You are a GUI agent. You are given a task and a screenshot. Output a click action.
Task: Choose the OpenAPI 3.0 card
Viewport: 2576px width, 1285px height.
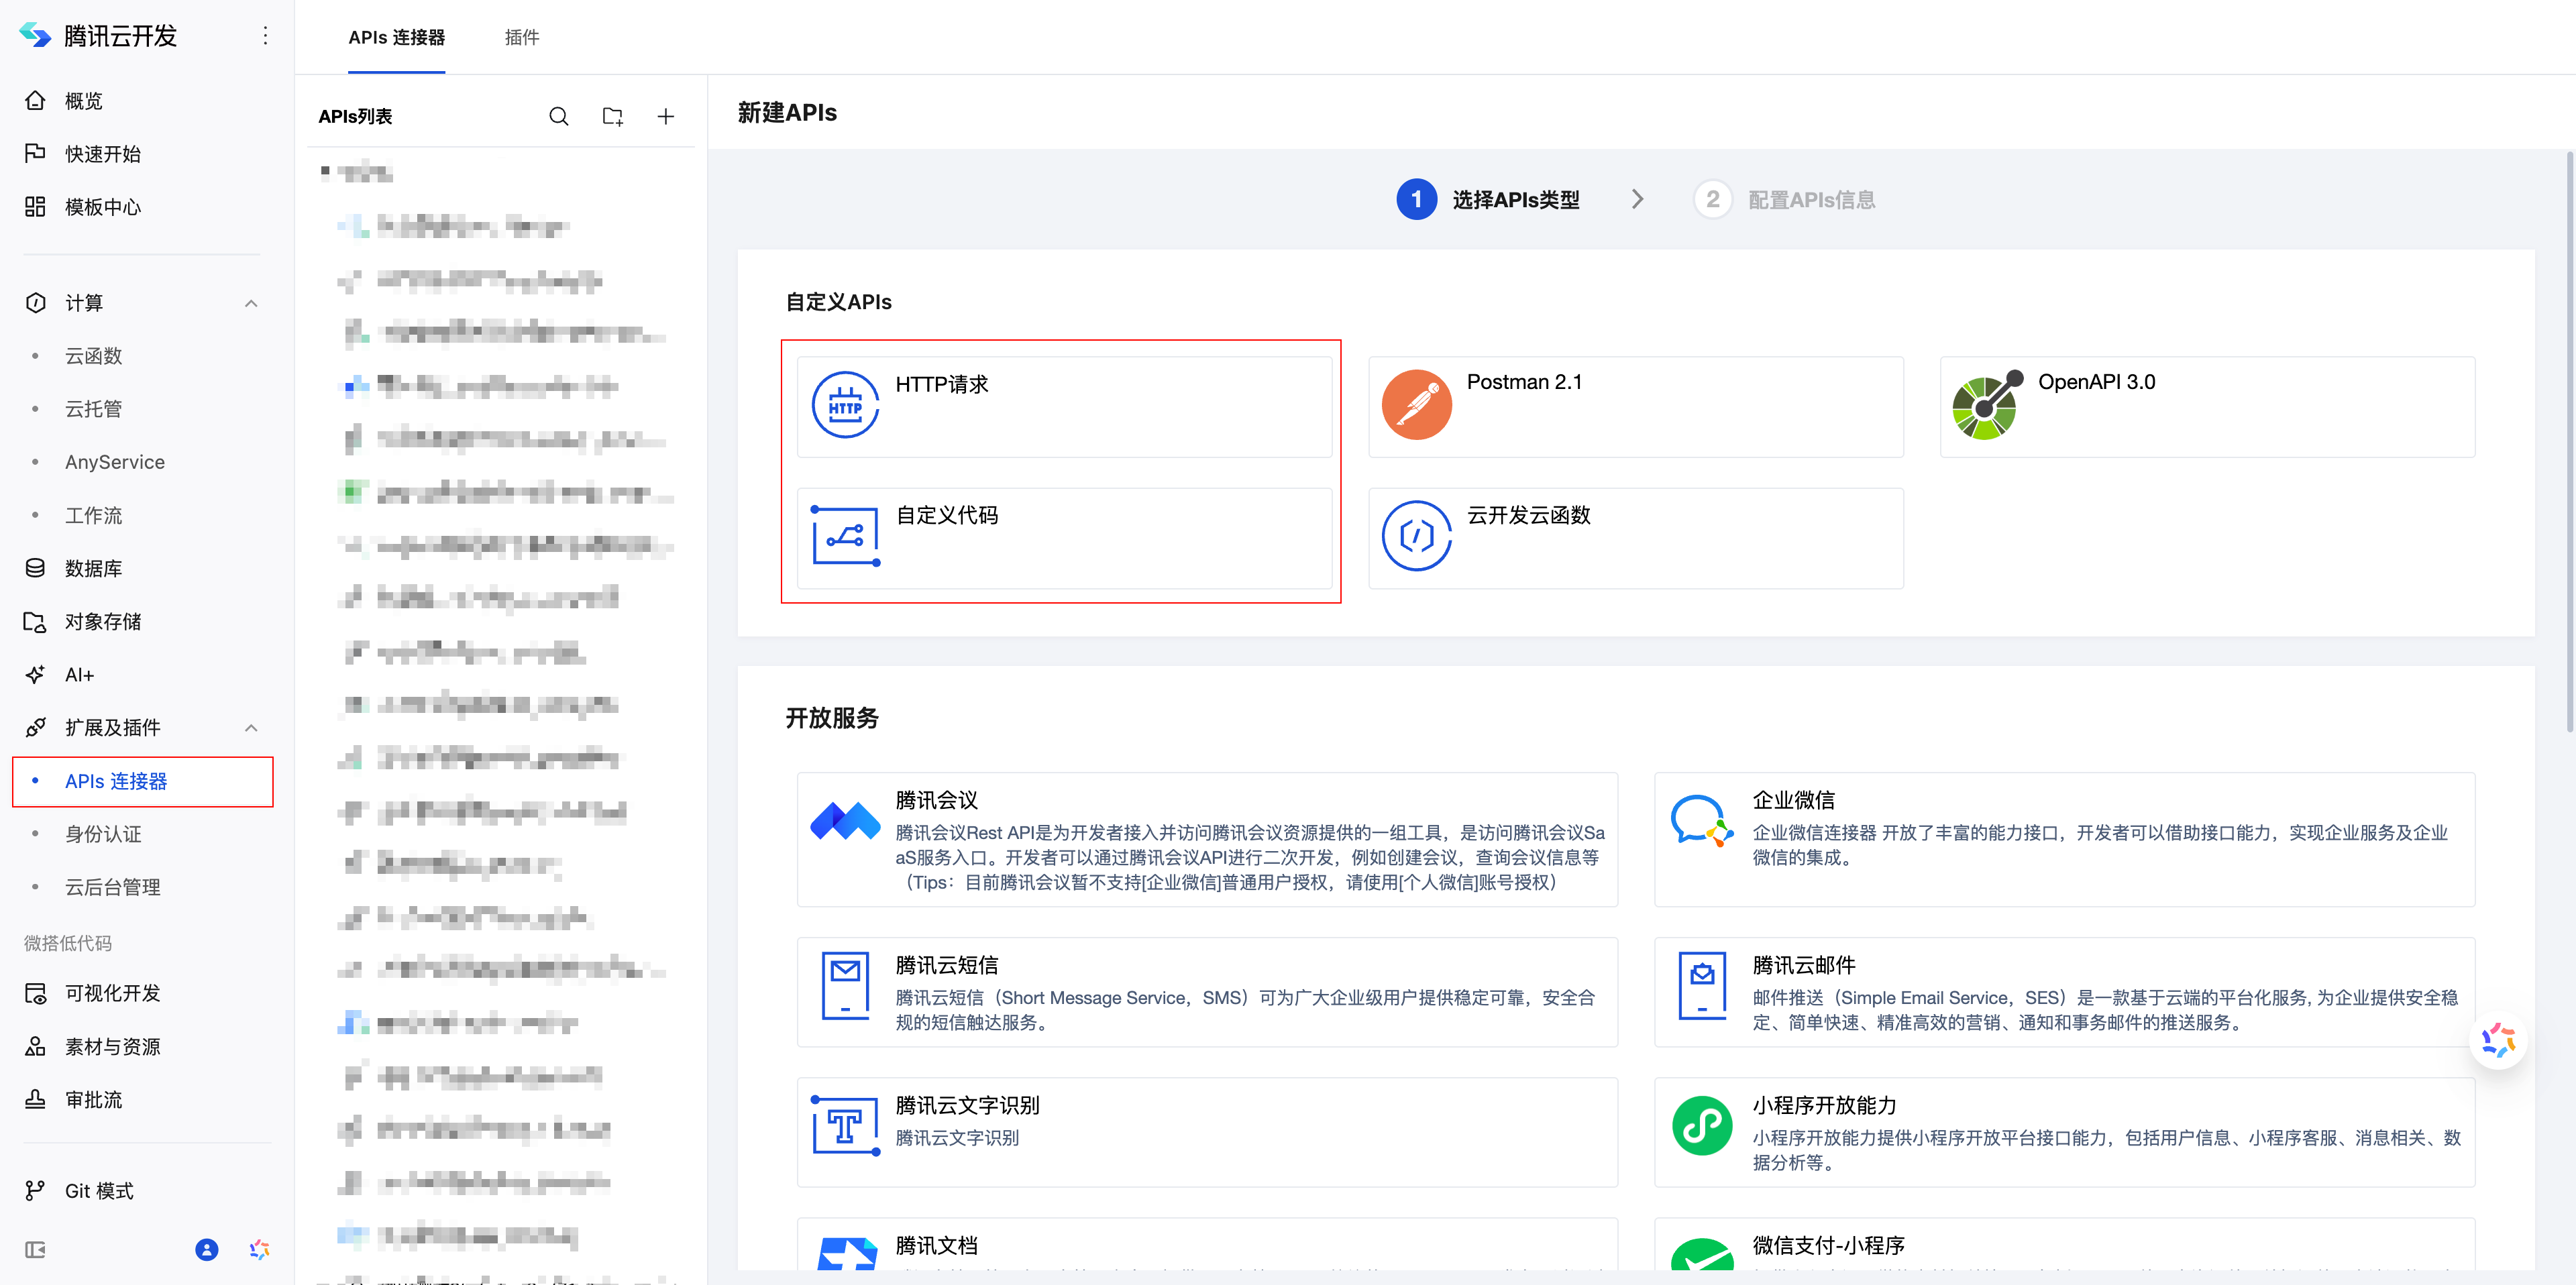pos(2207,407)
